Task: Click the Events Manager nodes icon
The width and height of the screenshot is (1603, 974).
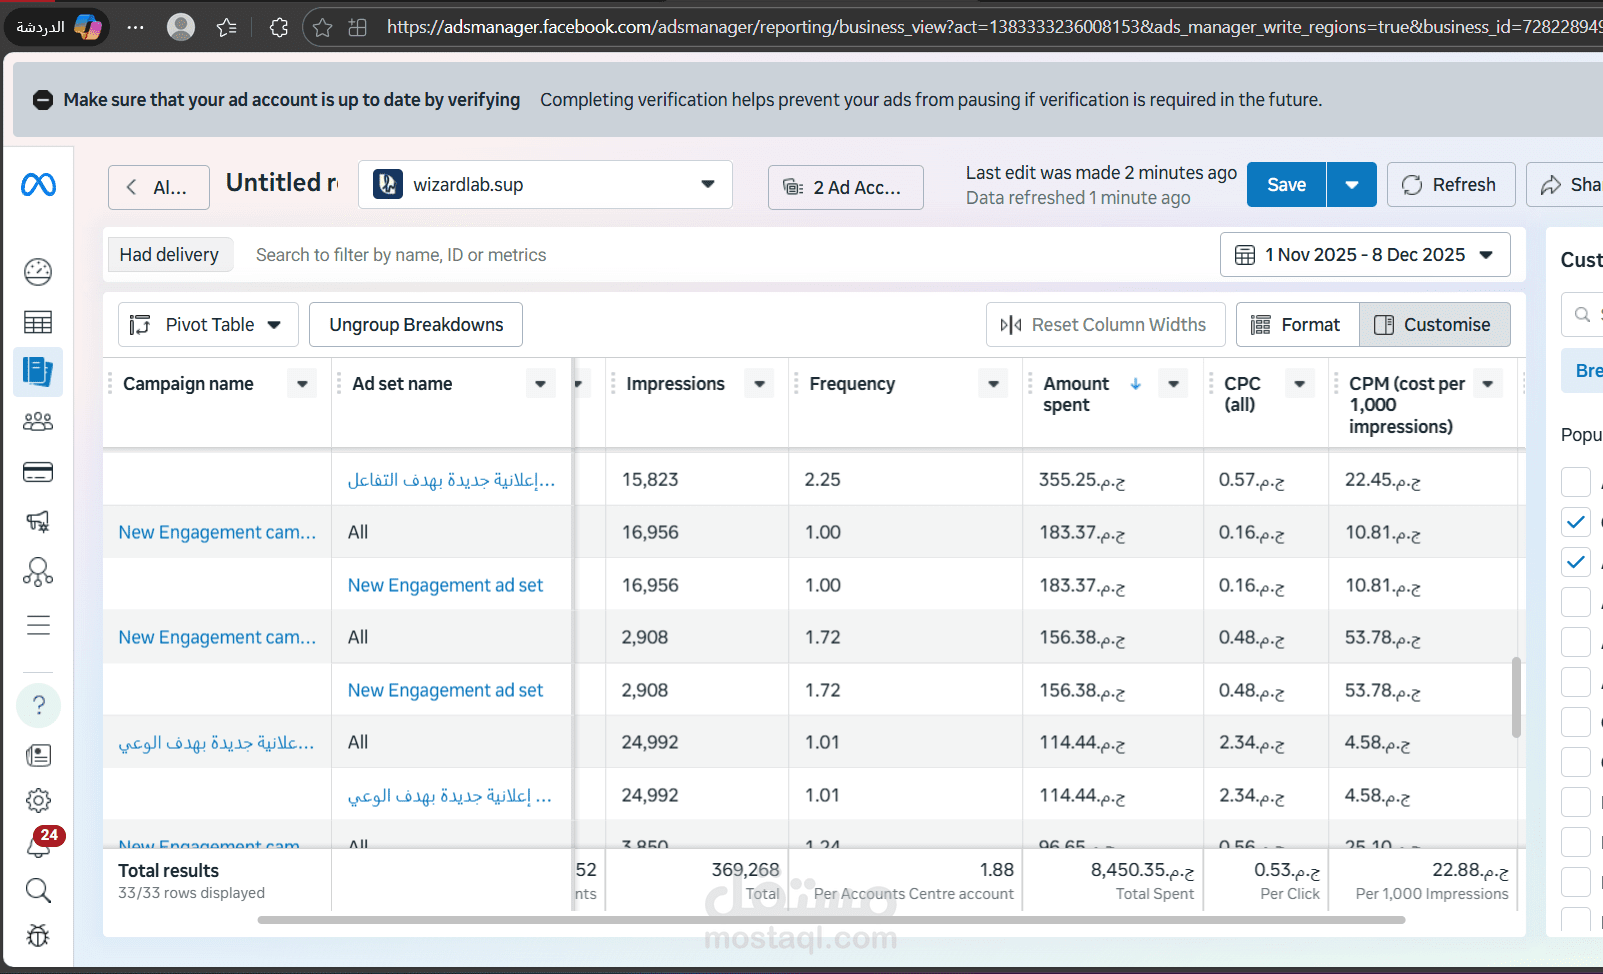Action: click(x=38, y=571)
